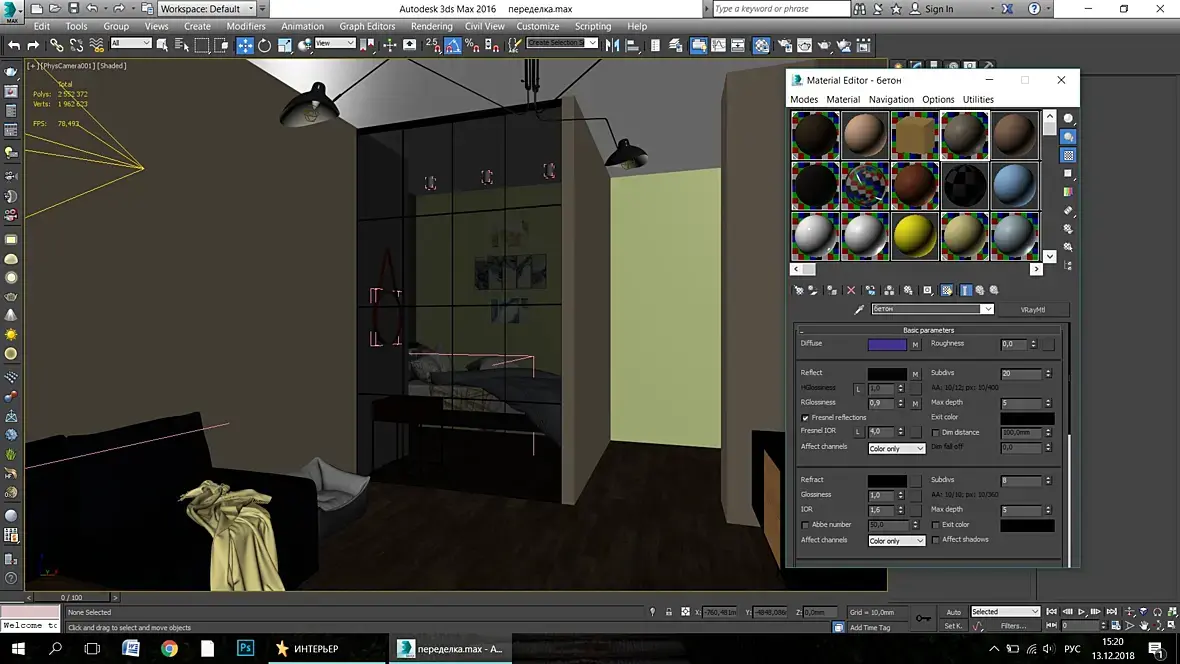Click the Diffuse M map button
The image size is (1180, 664).
pyautogui.click(x=915, y=345)
